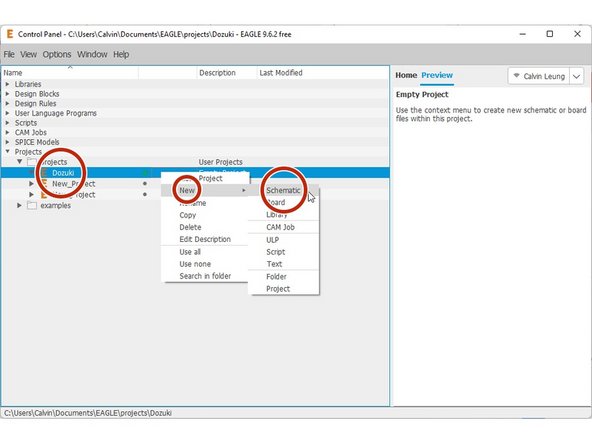Image resolution: width=592 pixels, height=444 pixels.
Task: Select Project in the New submenu
Action: point(284,289)
